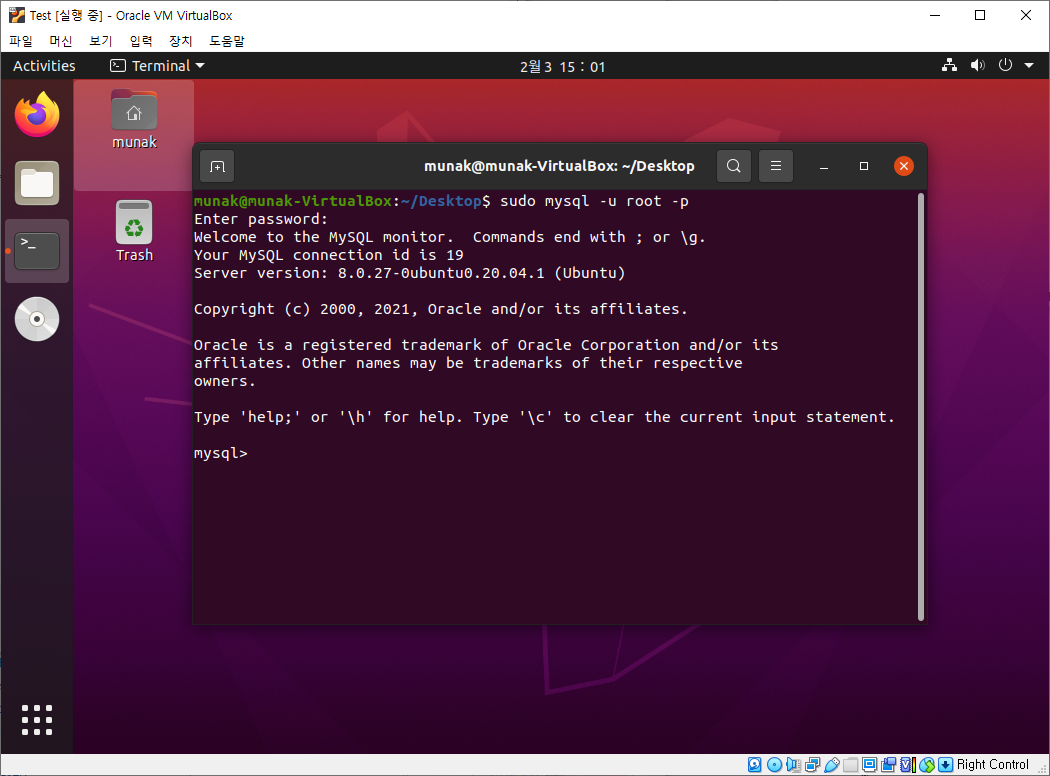Click the USB devices indicator in the status bar
The height and width of the screenshot is (776, 1050).
[832, 765]
